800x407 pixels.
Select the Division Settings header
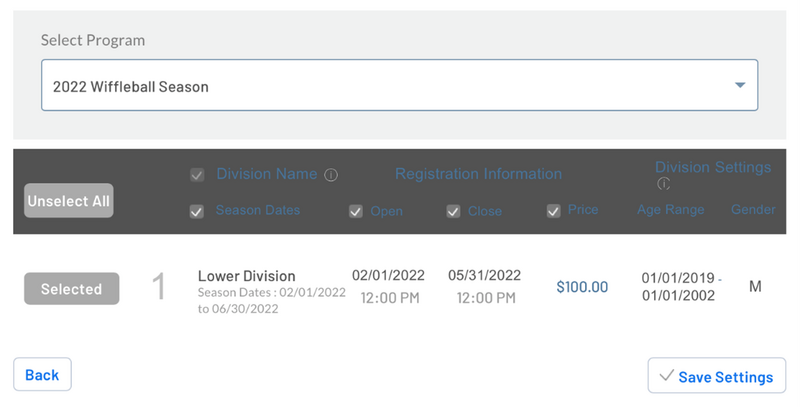coord(712,167)
